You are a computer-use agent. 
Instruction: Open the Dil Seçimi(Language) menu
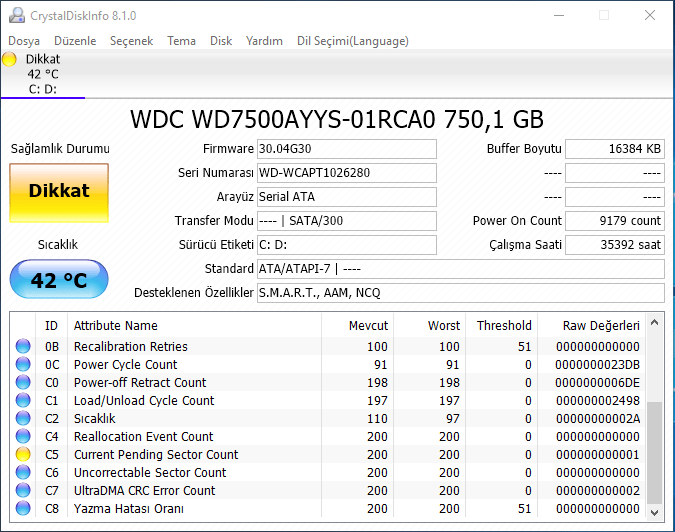[x=353, y=41]
